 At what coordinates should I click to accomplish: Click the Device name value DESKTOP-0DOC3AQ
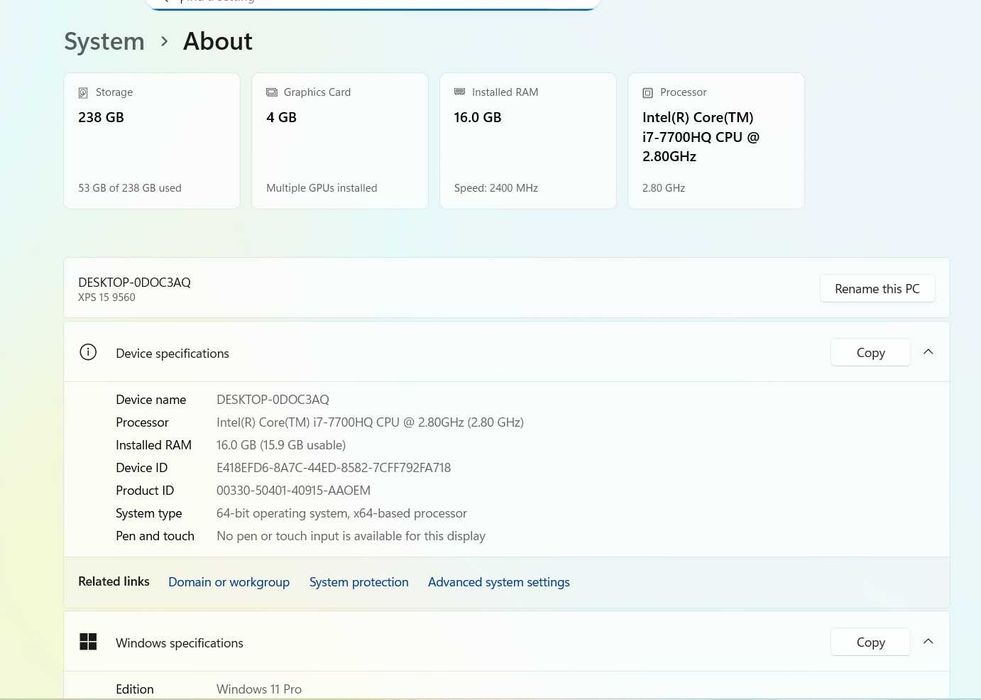coord(273,400)
